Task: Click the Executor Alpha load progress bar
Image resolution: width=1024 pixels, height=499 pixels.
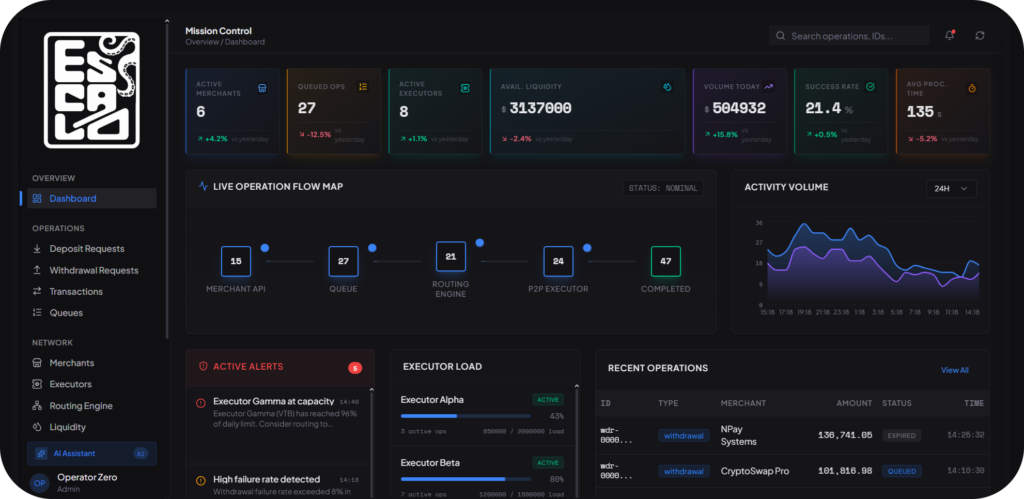Action: [466, 416]
